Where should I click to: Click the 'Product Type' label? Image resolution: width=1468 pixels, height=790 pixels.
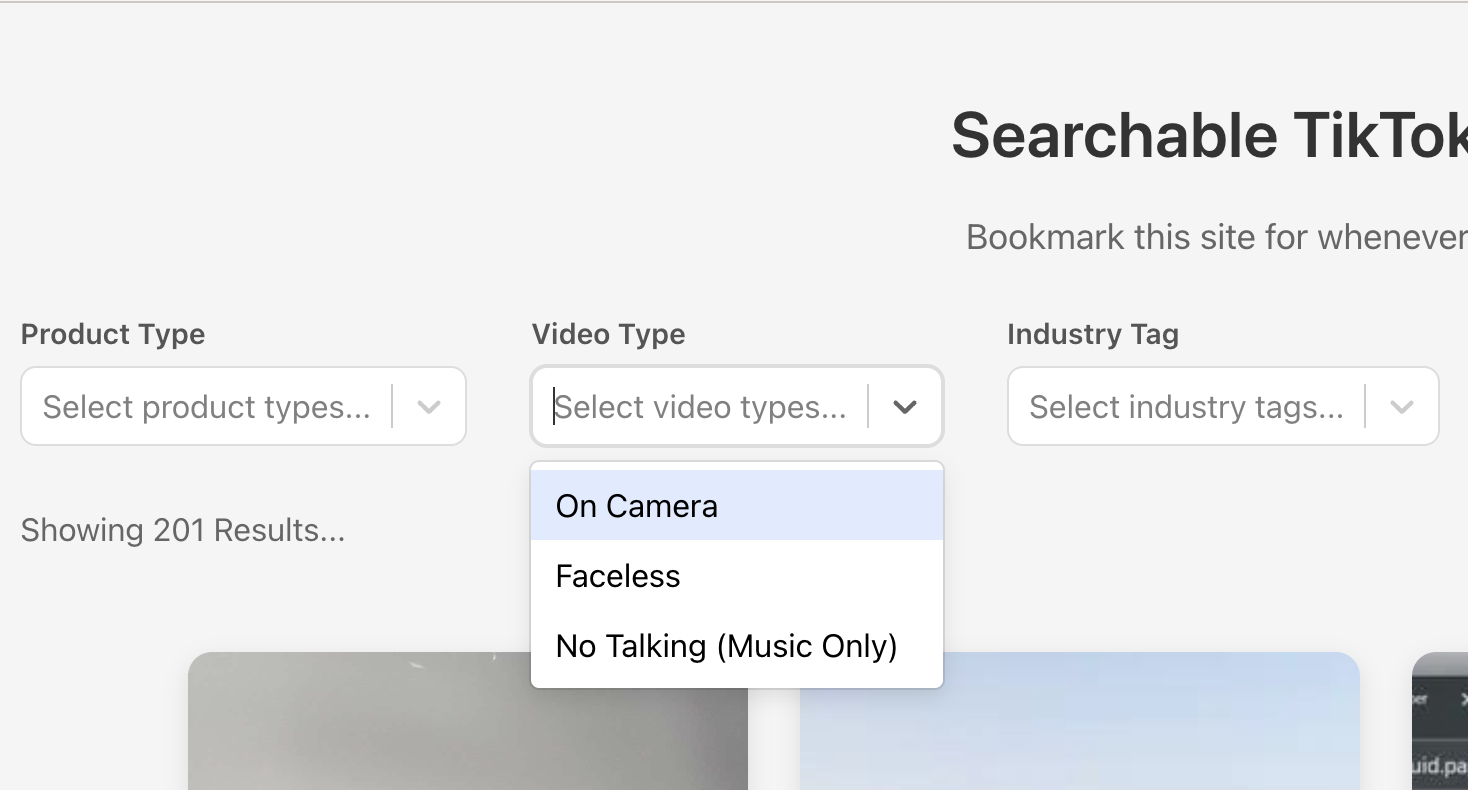pos(113,334)
